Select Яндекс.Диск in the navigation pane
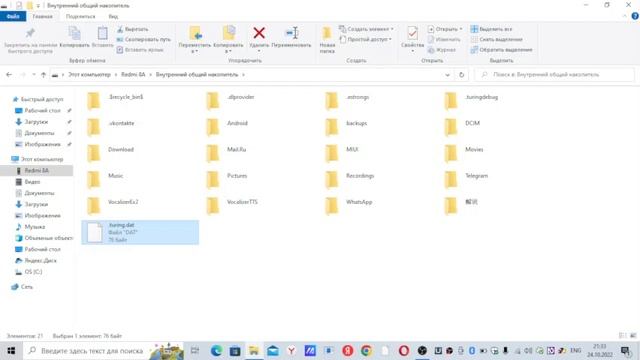 click(36, 260)
